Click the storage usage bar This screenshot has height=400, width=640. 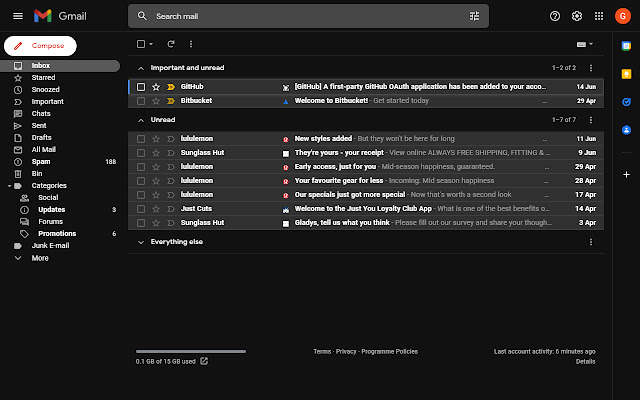(190, 352)
